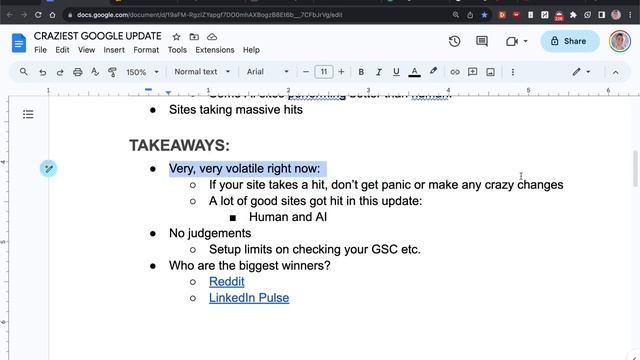Image resolution: width=640 pixels, height=360 pixels.
Task: Star the CRAZIEST GOOGLE UPDATE document
Action: (176, 37)
